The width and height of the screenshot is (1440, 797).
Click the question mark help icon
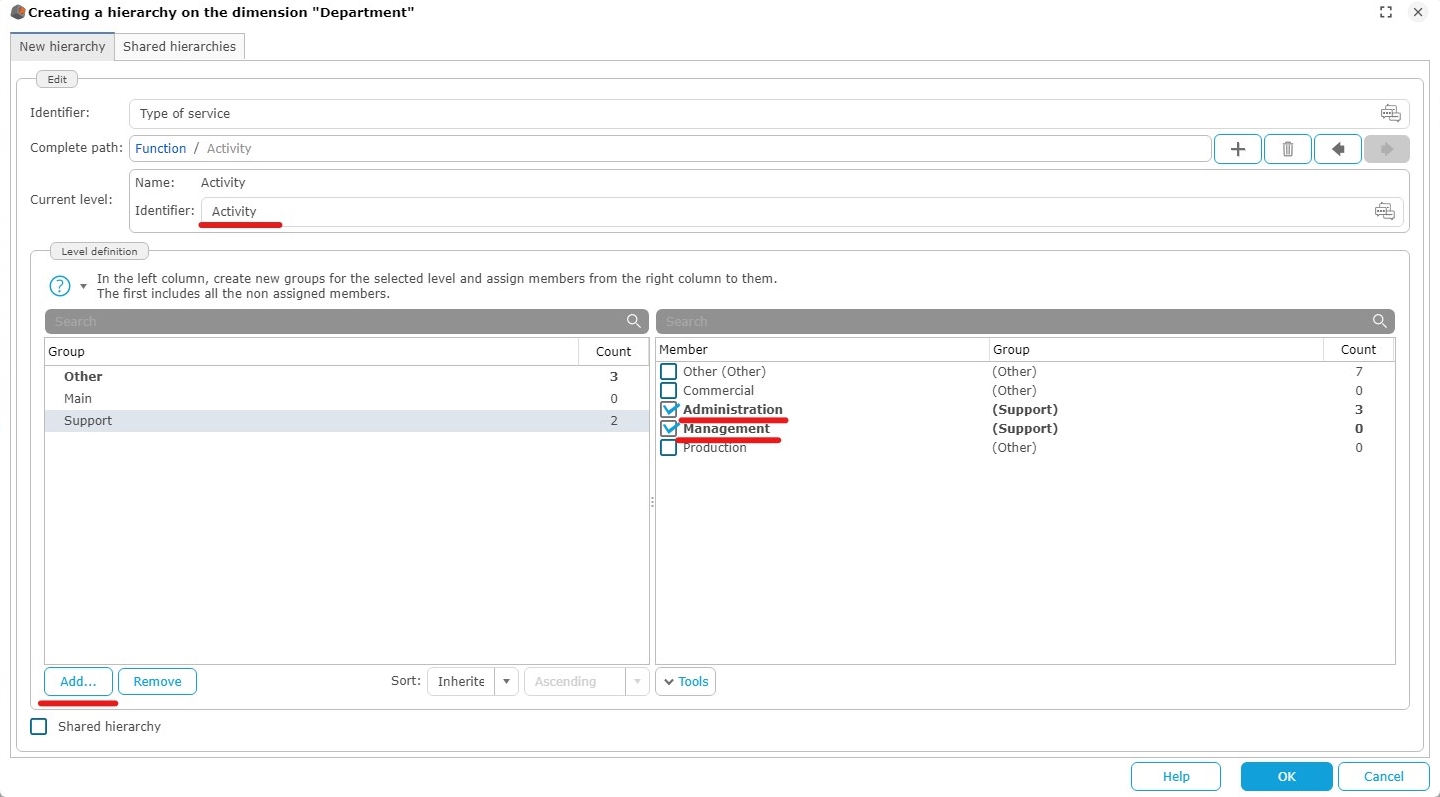click(60, 286)
